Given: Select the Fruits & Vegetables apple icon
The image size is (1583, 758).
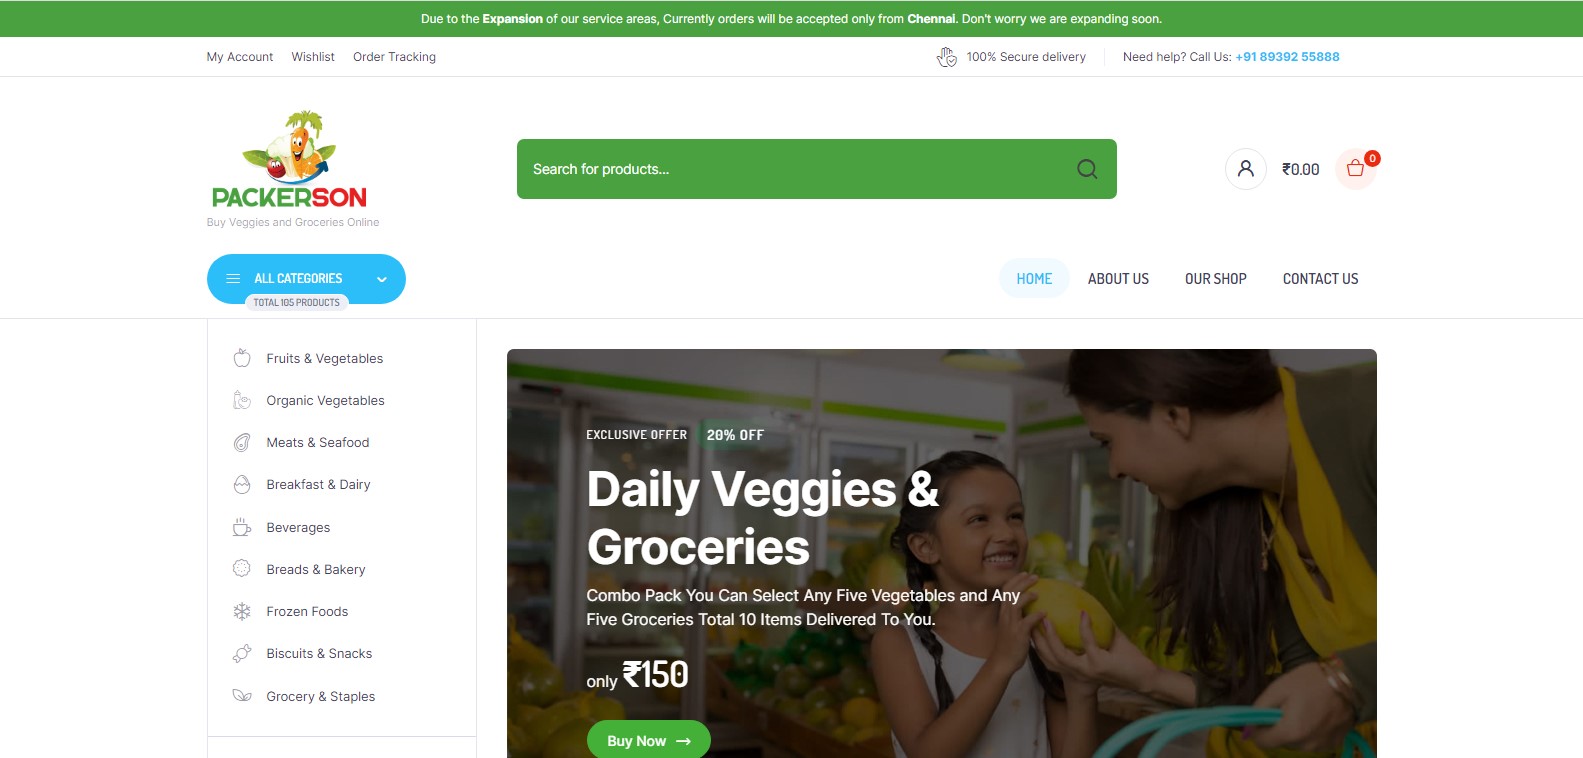Looking at the screenshot, I should [x=242, y=358].
